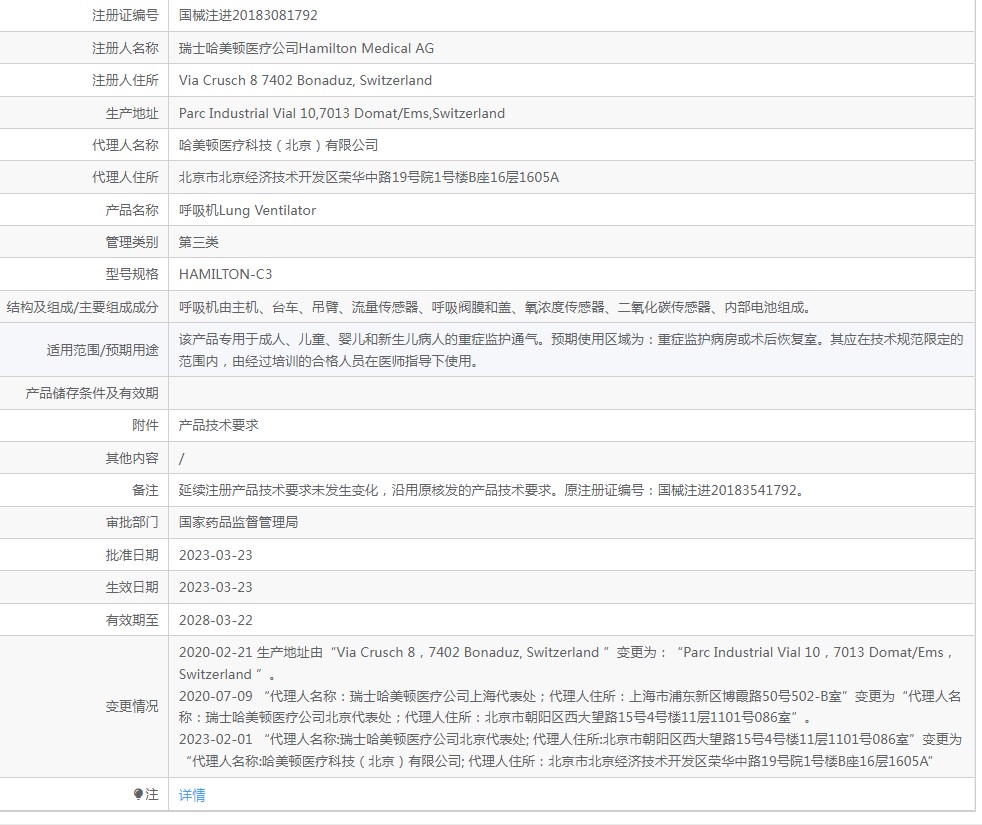Click the bulb icon beside 注
This screenshot has width=982, height=825.
click(x=138, y=794)
